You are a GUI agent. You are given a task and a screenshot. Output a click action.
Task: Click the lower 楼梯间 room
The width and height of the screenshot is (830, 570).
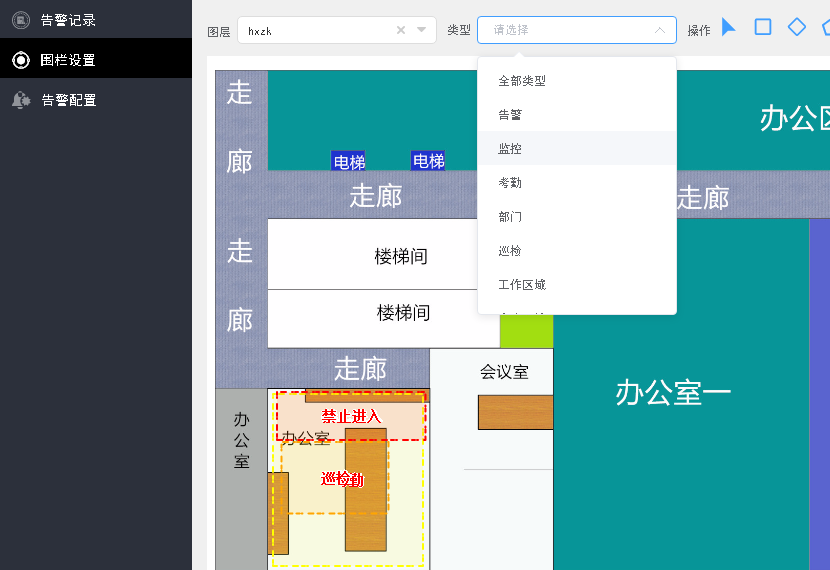coord(384,319)
